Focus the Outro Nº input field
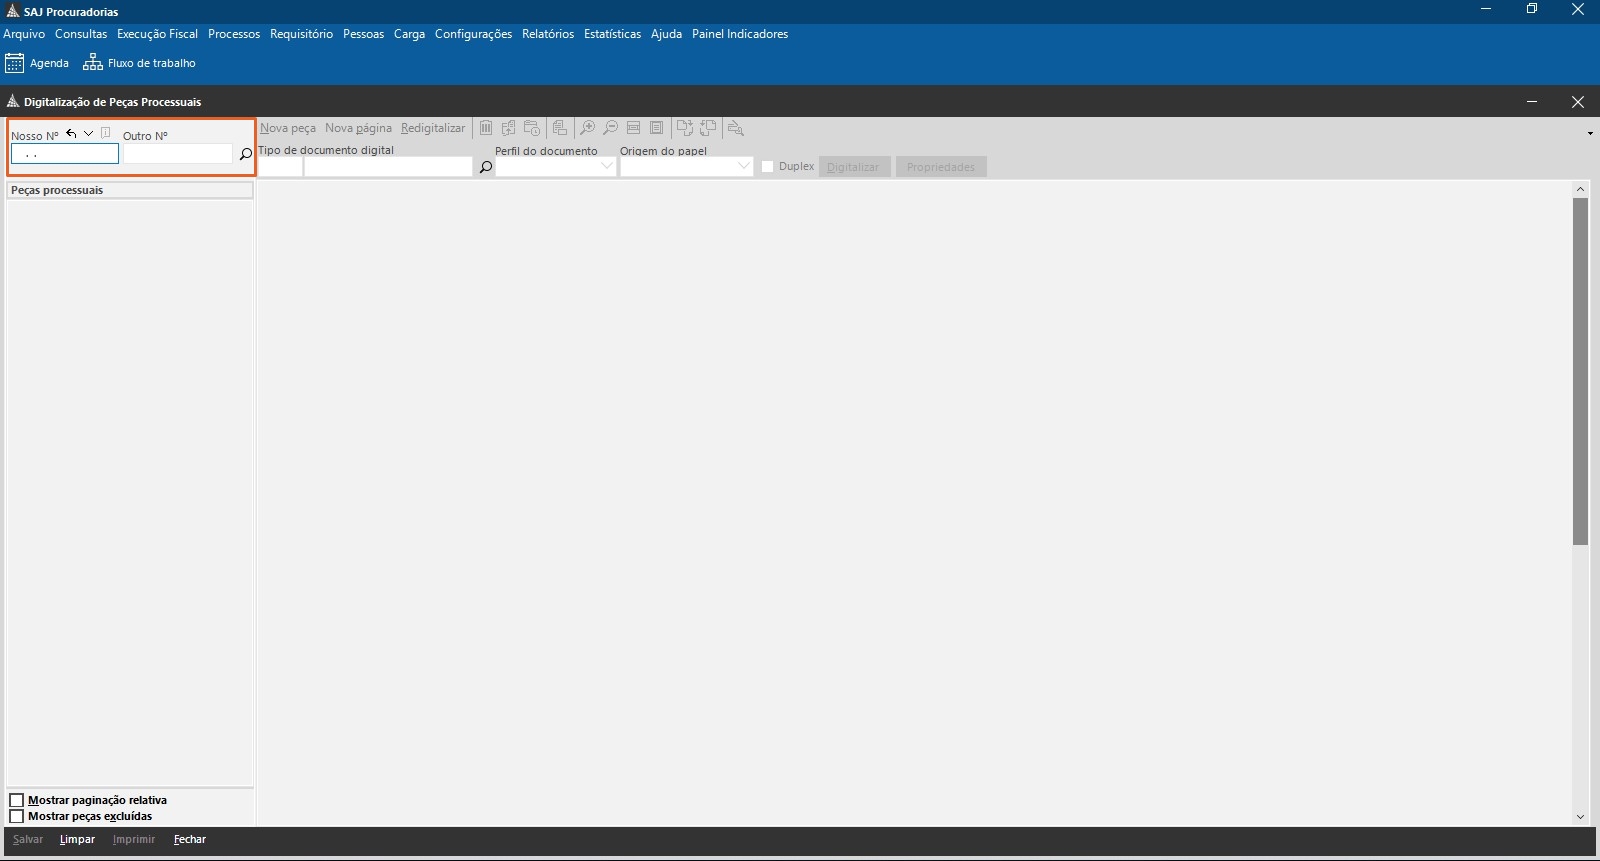This screenshot has height=861, width=1600. pyautogui.click(x=178, y=154)
